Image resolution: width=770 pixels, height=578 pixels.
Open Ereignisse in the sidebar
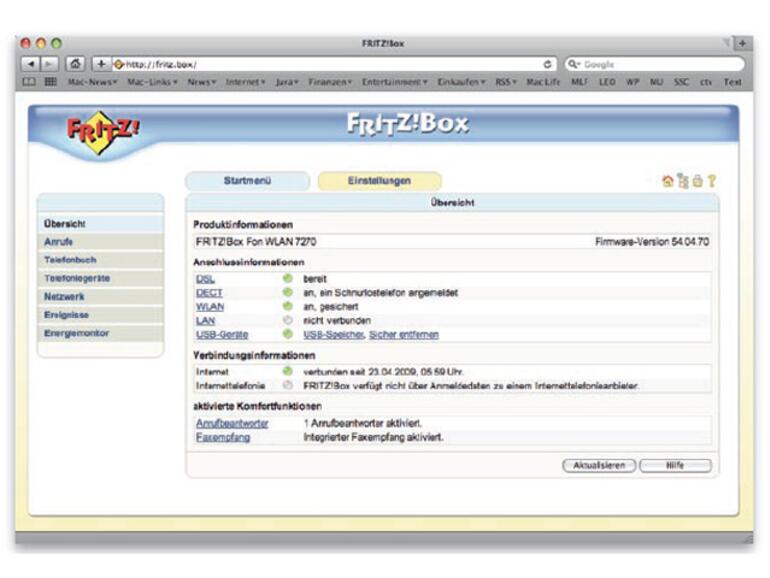pos(101,315)
